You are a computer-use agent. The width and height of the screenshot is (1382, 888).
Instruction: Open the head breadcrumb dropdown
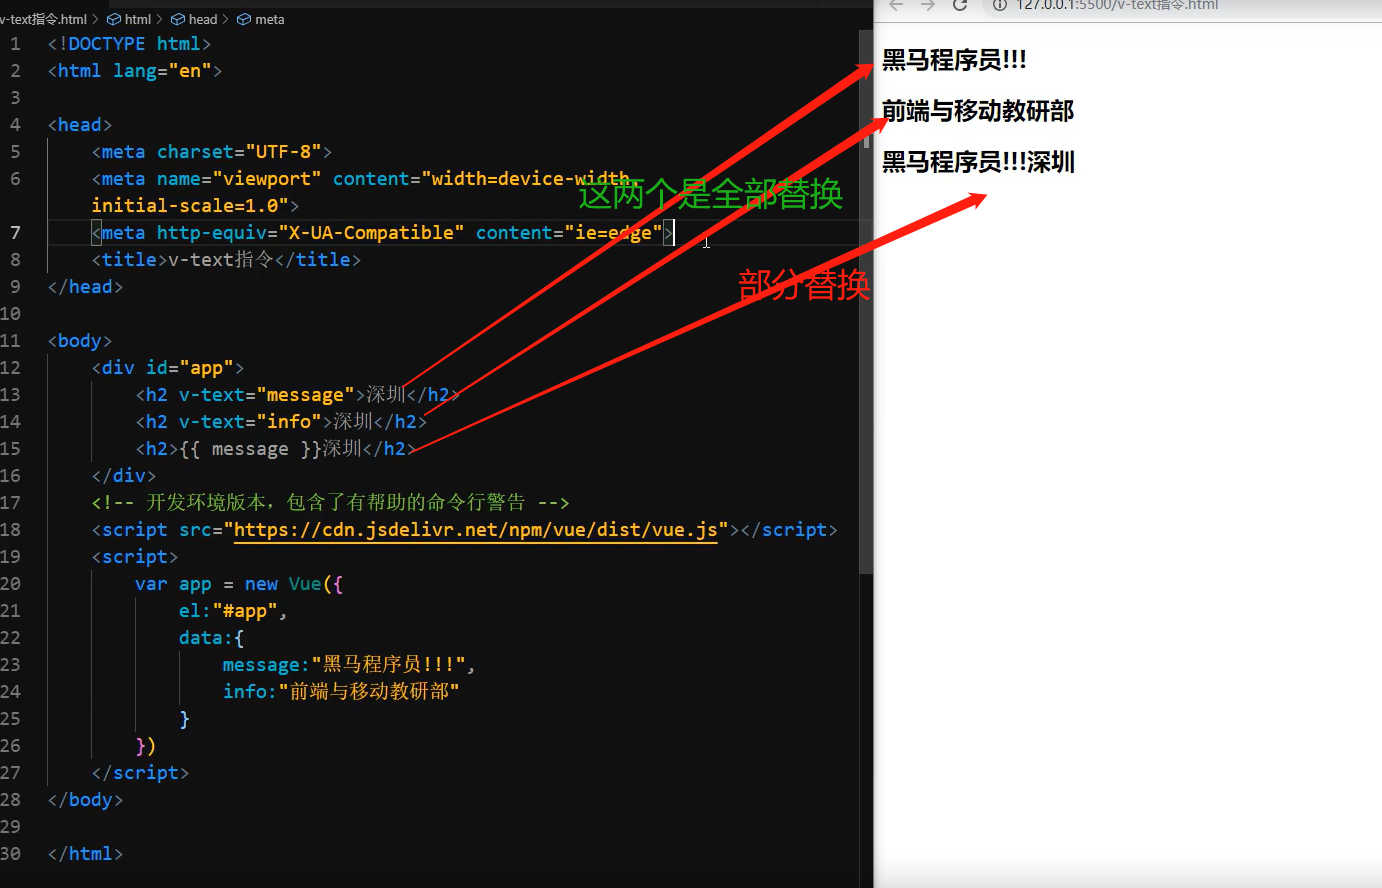point(201,18)
